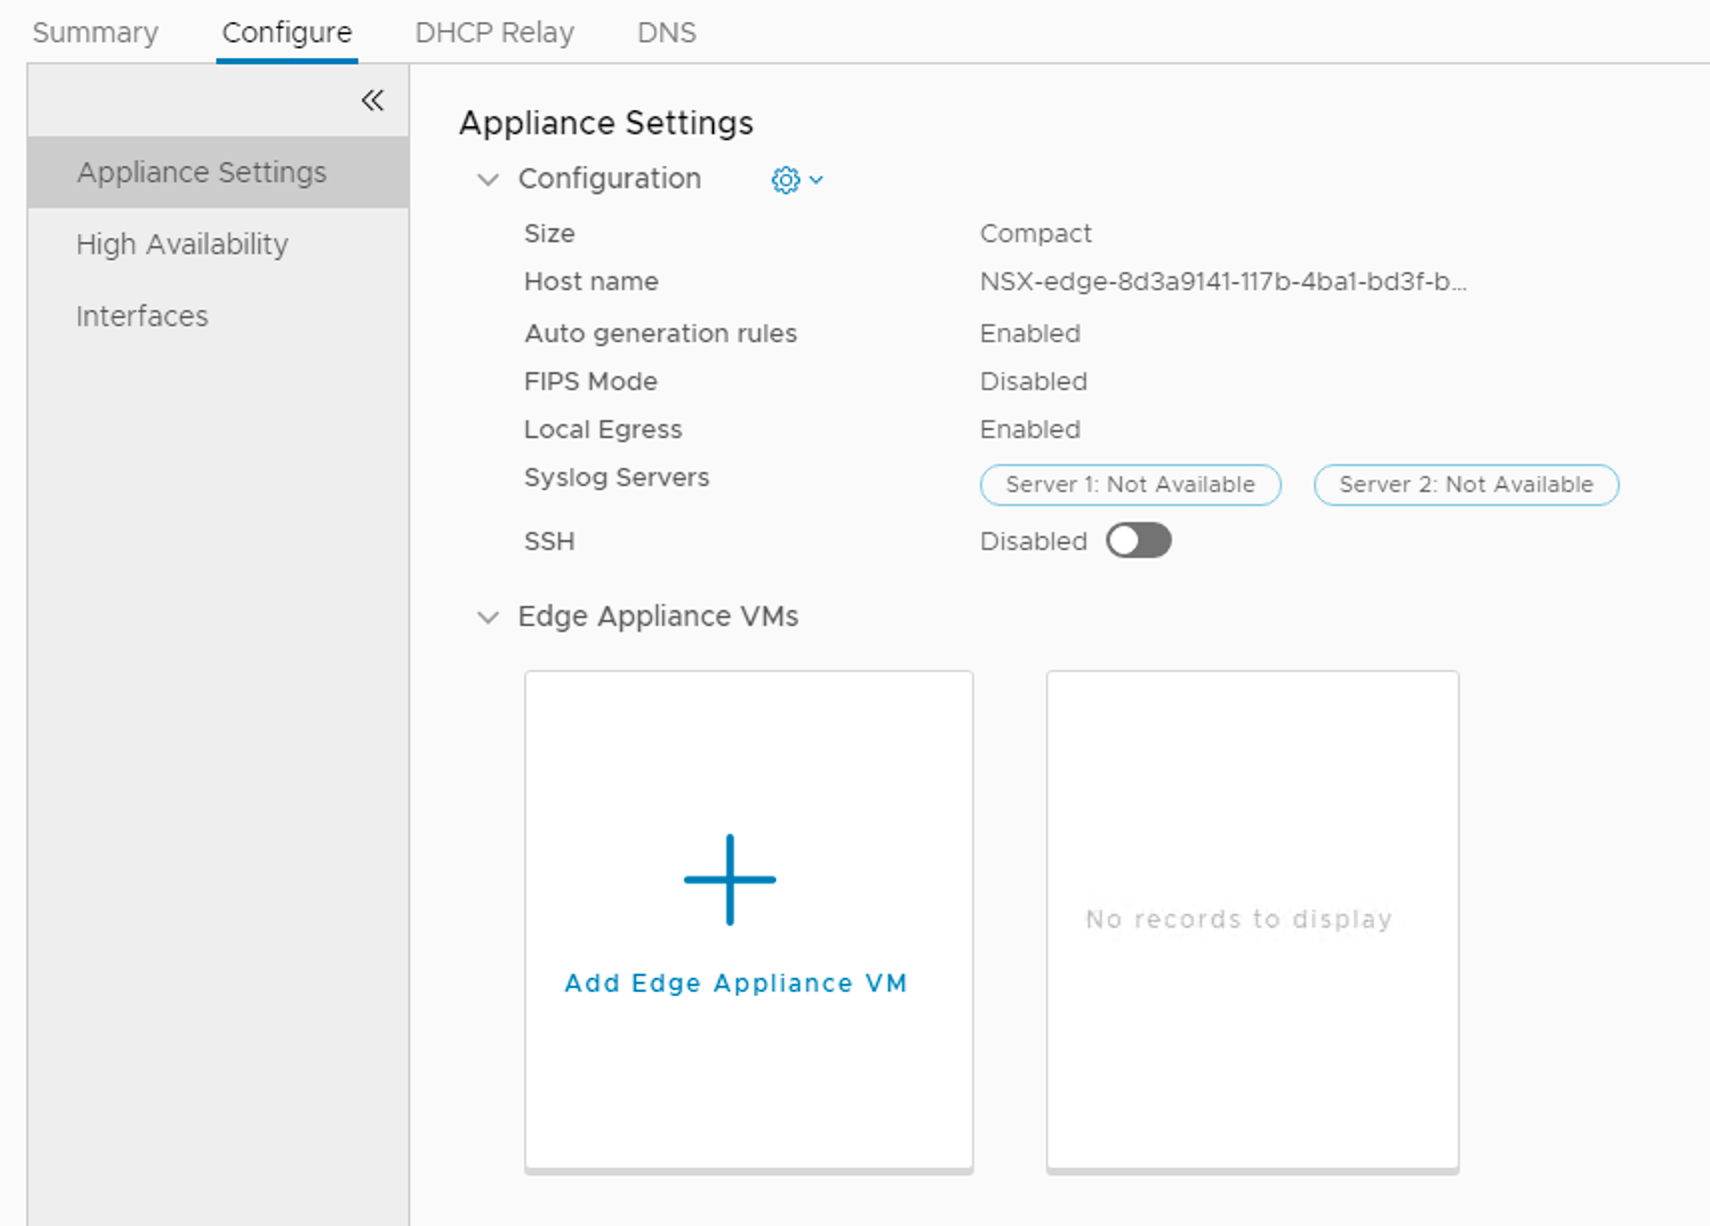Image resolution: width=1710 pixels, height=1226 pixels.
Task: Click the truncated NSX-edge host name value
Action: coord(1222,282)
